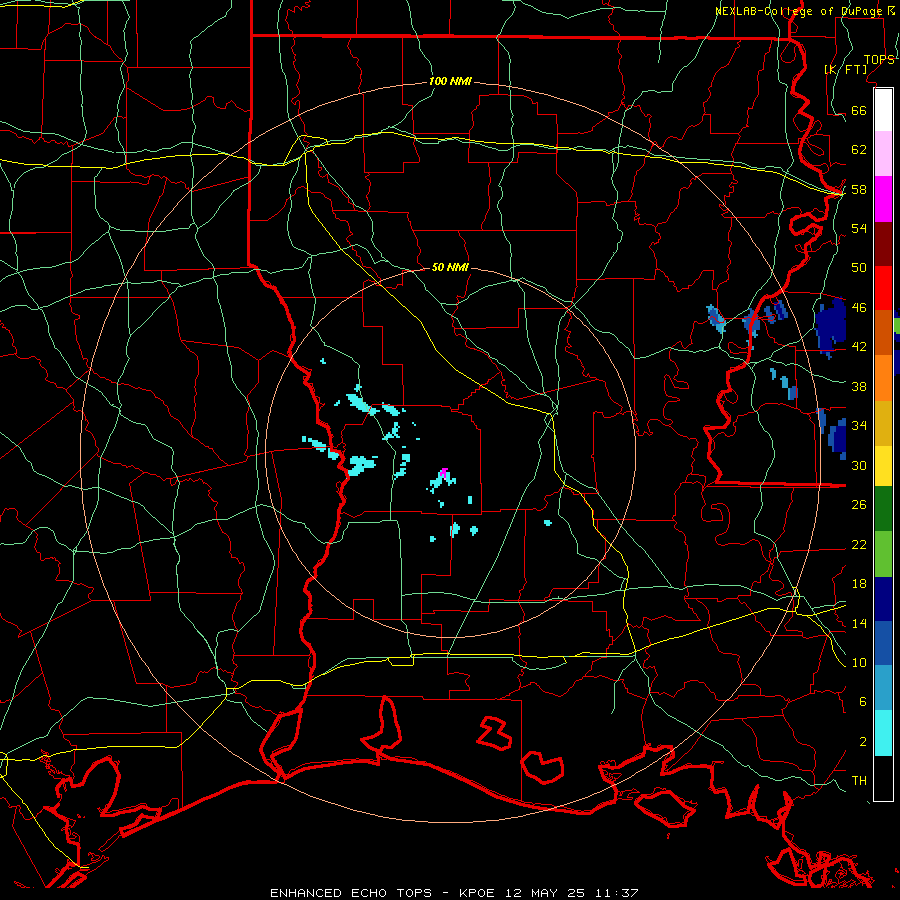The height and width of the screenshot is (900, 900).
Task: Click the 38 legend value
Action: [859, 386]
